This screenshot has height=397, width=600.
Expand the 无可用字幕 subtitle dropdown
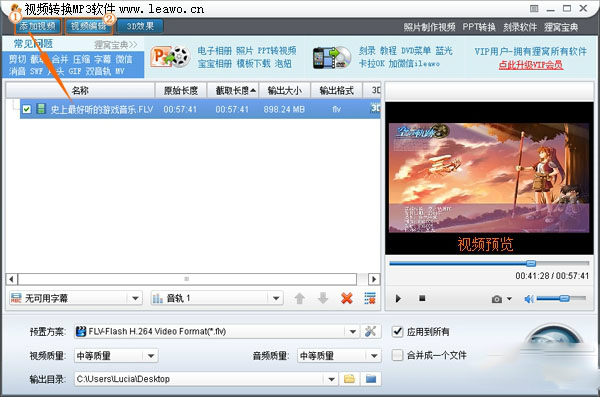(x=135, y=298)
